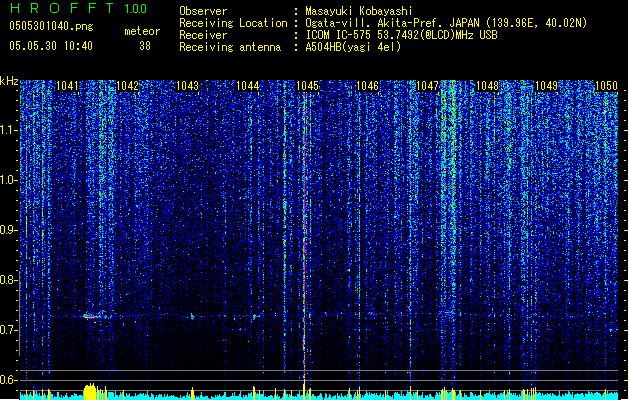Click the HROFFT title text
Viewport: 629px width, 400px height.
click(62, 8)
